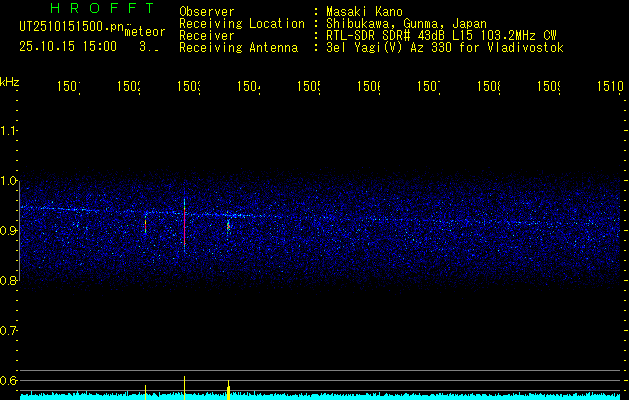Click the tallest yellow spike in power strip
This screenshot has width=629, height=400.
pyautogui.click(x=184, y=386)
